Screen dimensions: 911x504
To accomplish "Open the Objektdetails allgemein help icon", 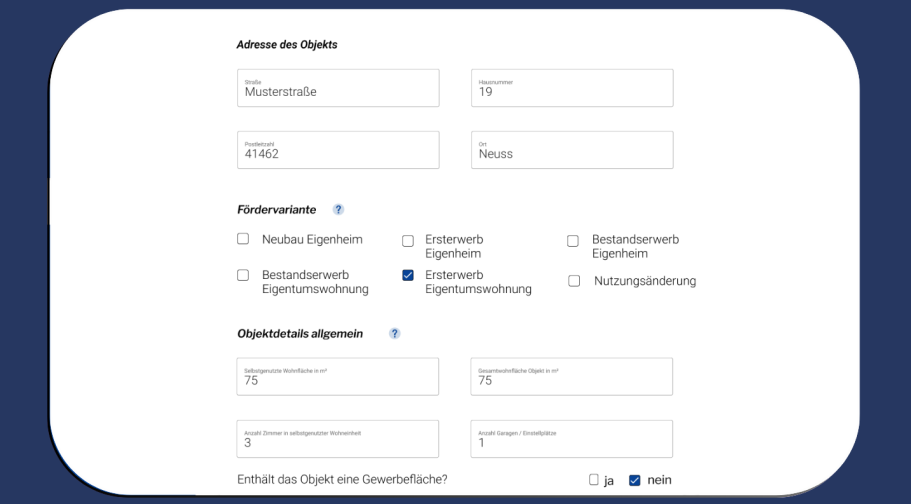I will pyautogui.click(x=394, y=333).
